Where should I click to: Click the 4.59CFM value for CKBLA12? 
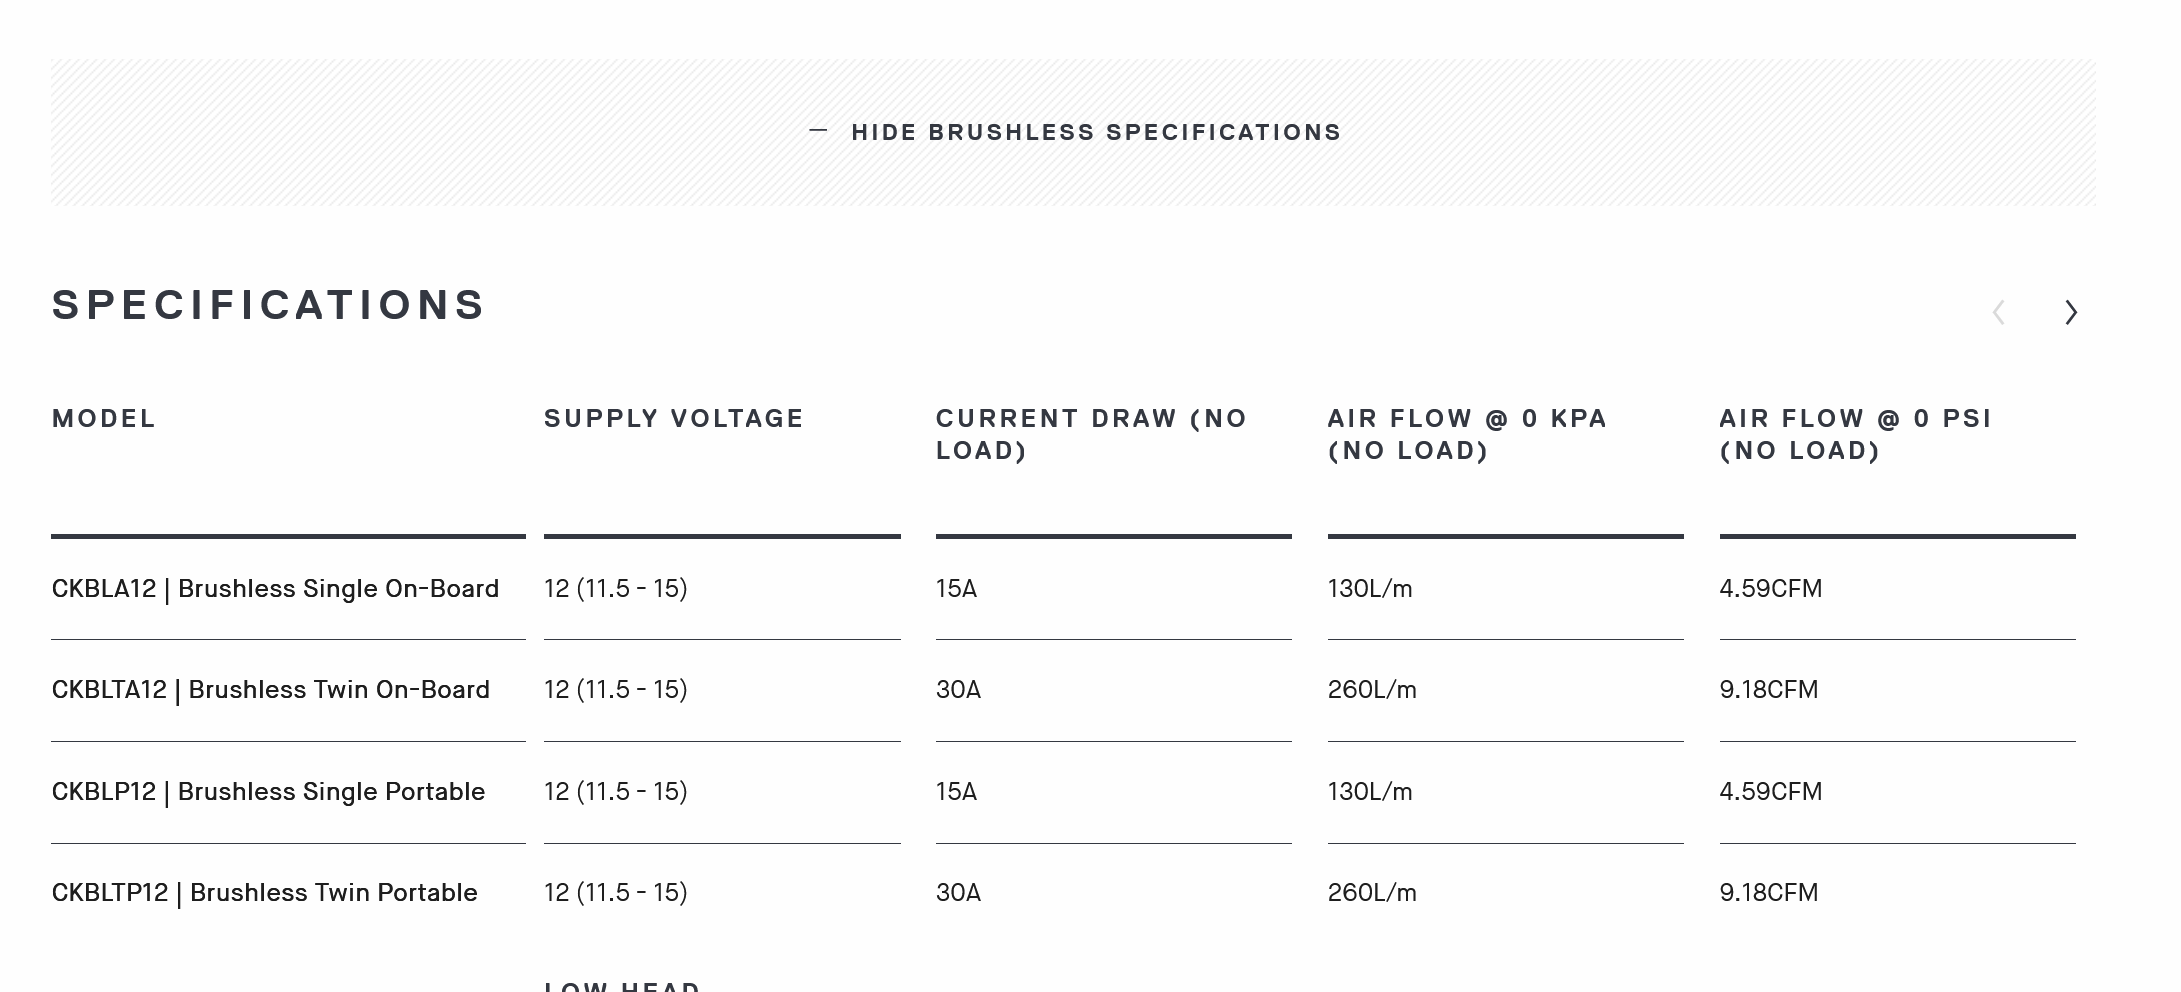[1771, 589]
